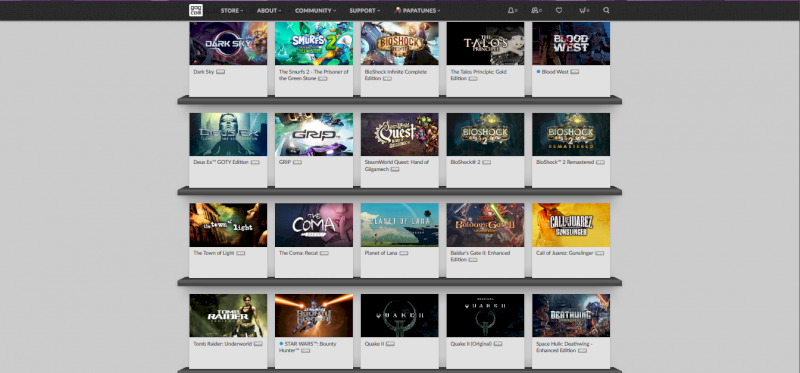The image size is (800, 373).
Task: Open The Smurfs 2 cover thumbnail
Action: 314,43
